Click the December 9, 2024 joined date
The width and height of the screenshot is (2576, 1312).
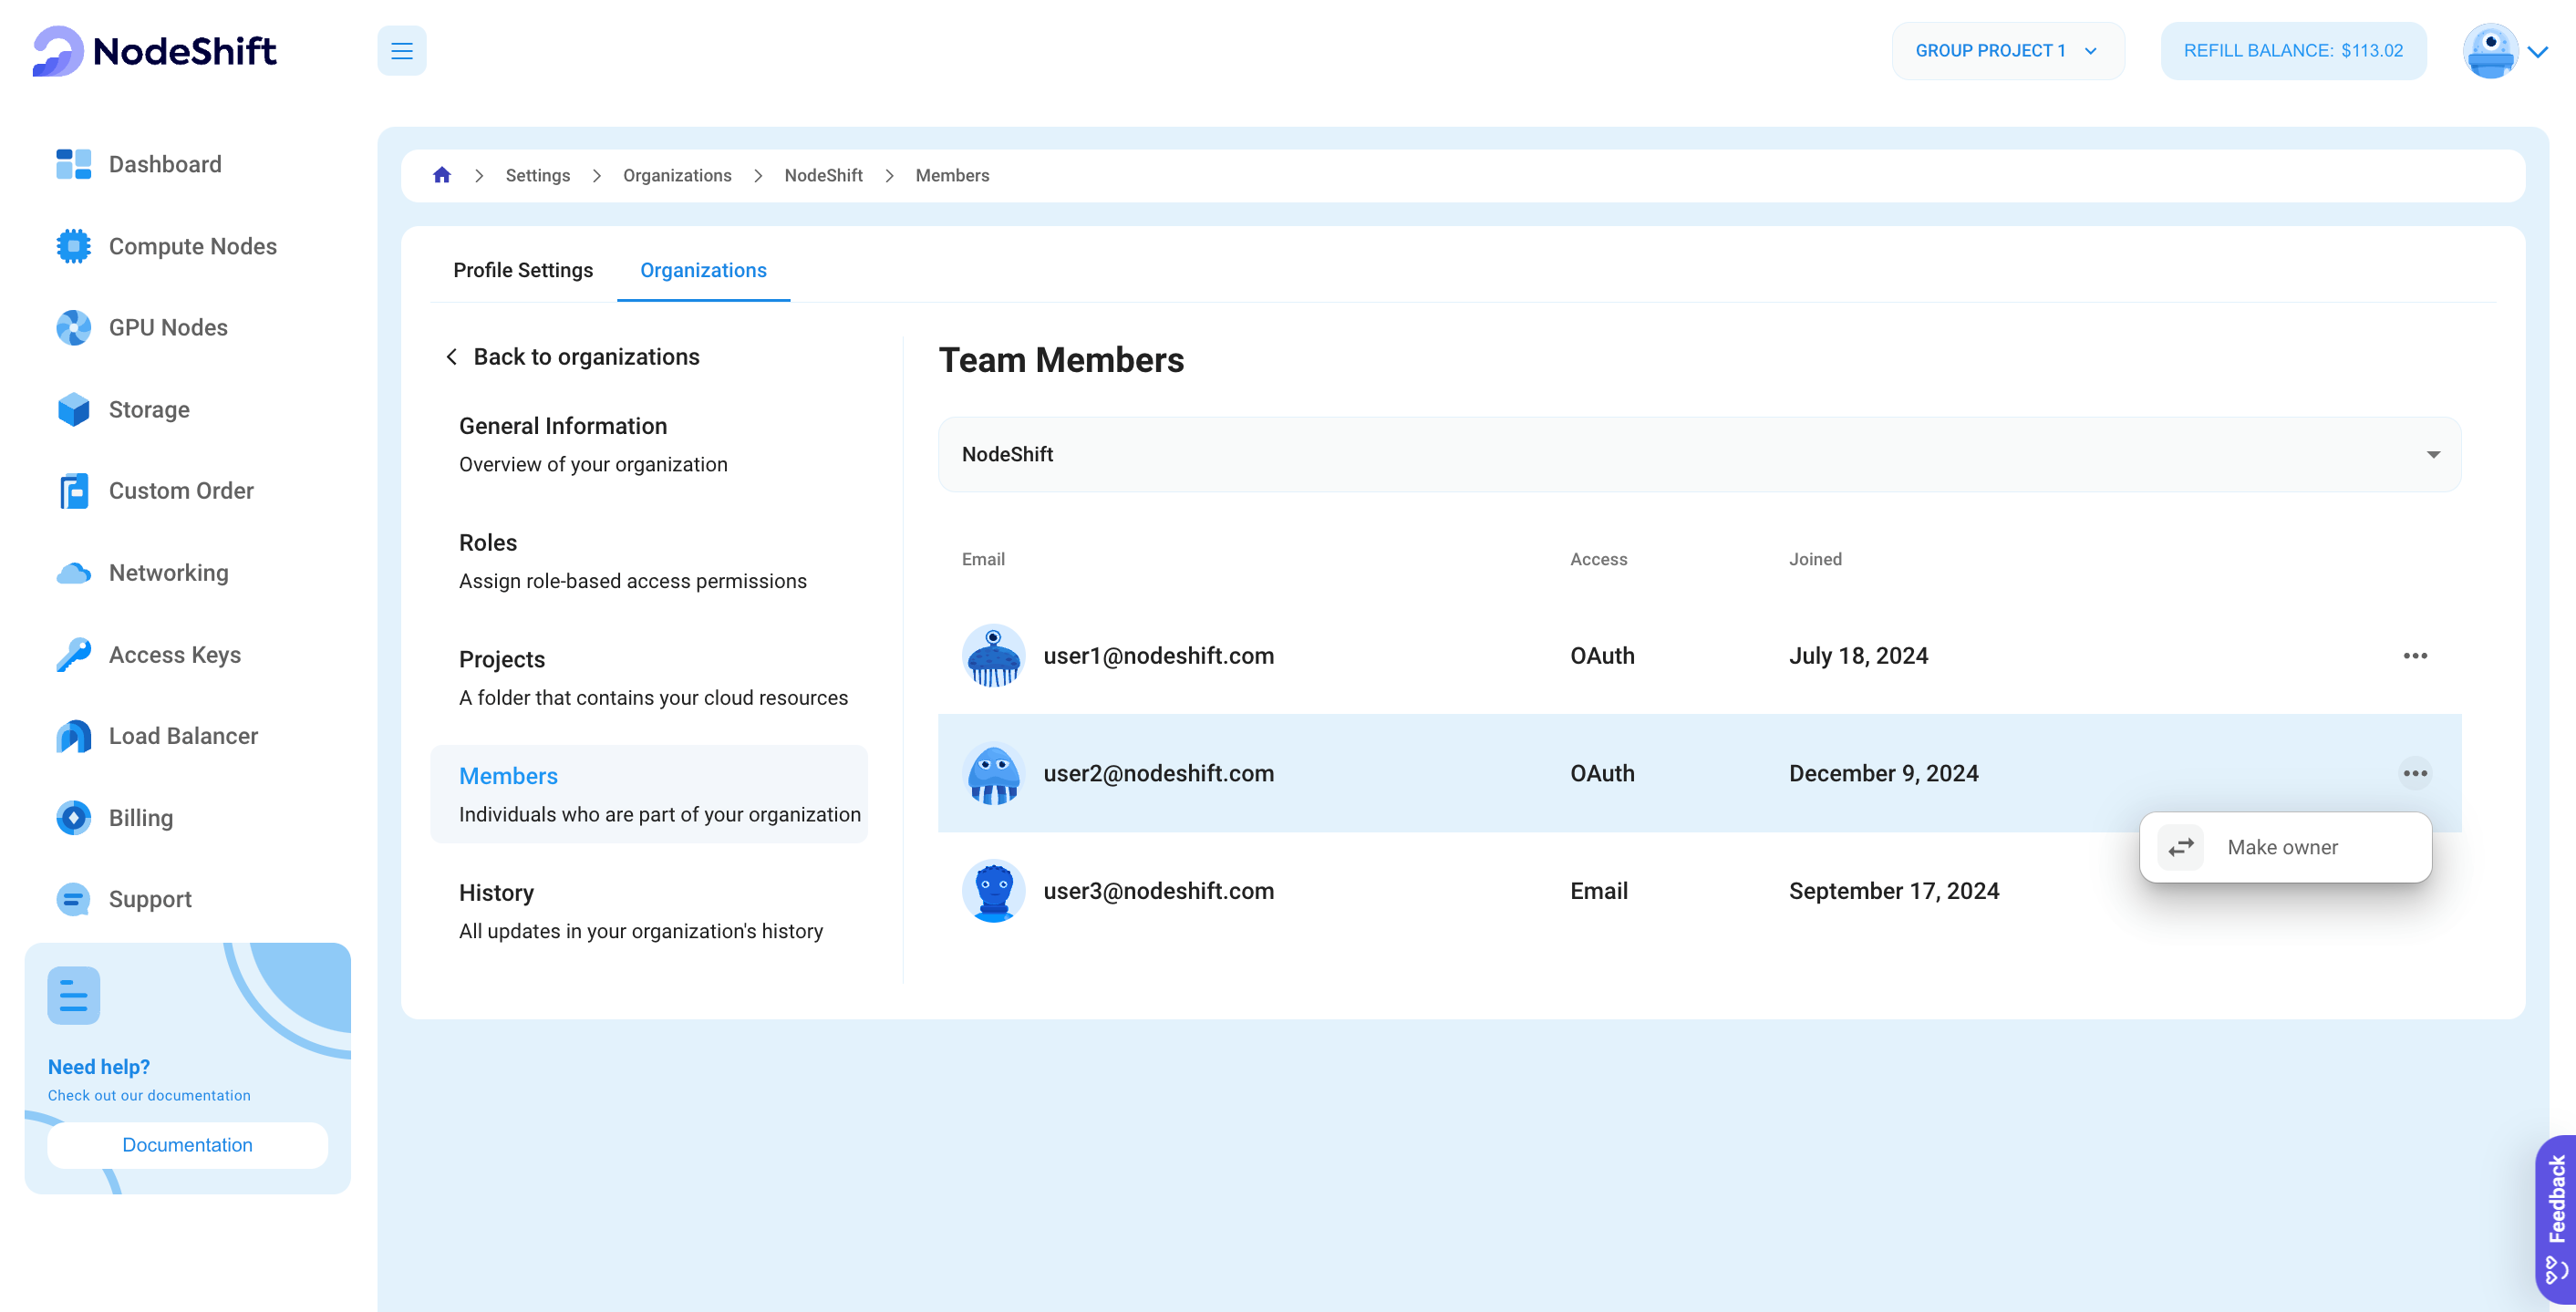pyautogui.click(x=1883, y=773)
